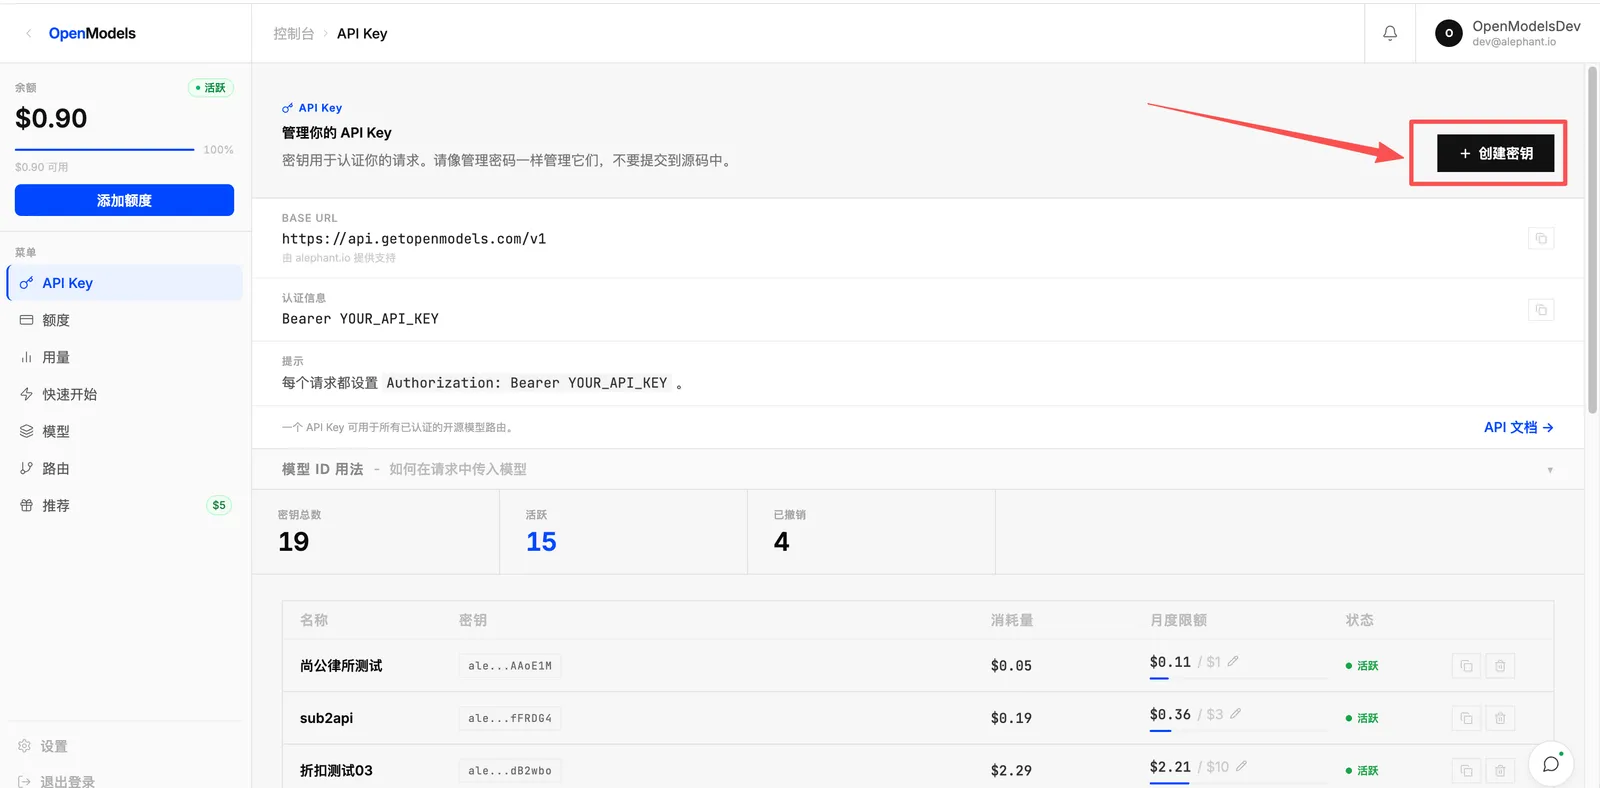The height and width of the screenshot is (788, 1600).
Task: Click the masked key ale...fFRDG4
Action: pyautogui.click(x=510, y=718)
